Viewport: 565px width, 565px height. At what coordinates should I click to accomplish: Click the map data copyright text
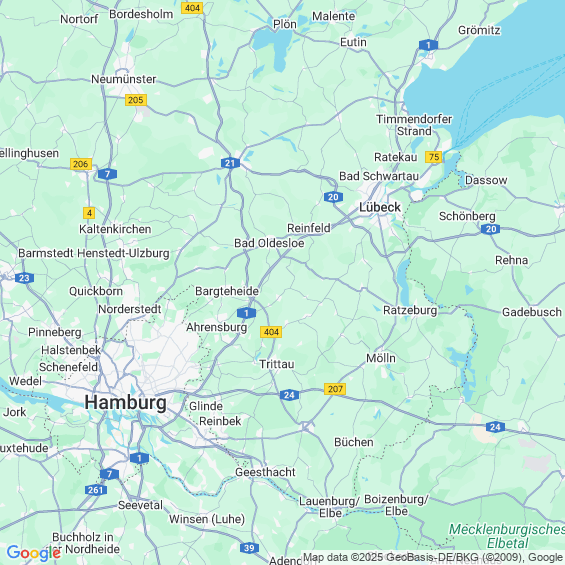(433, 557)
